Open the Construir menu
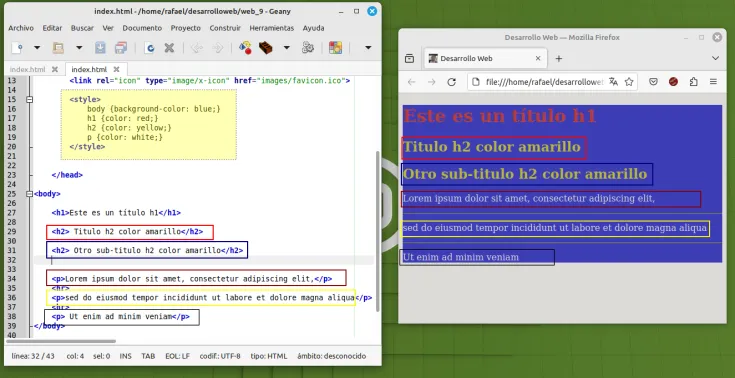 tap(225, 28)
